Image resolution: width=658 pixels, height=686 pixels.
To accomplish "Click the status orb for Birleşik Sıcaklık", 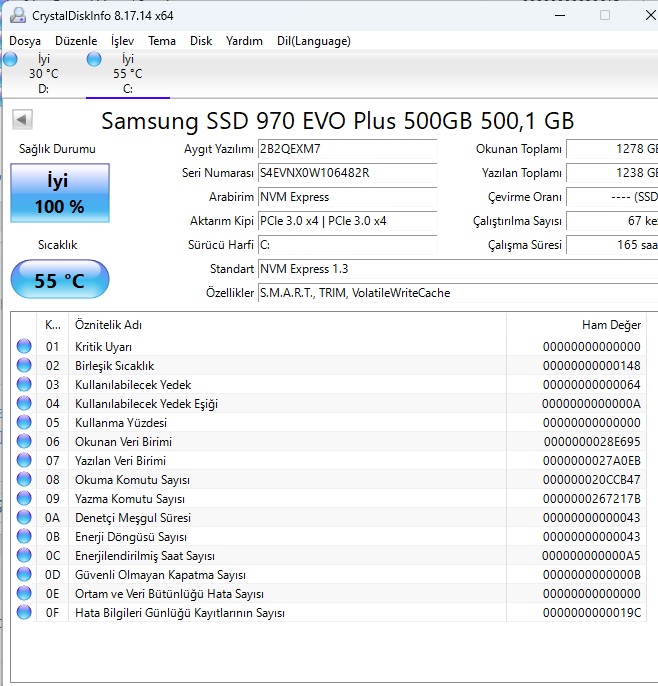I will click(24, 365).
